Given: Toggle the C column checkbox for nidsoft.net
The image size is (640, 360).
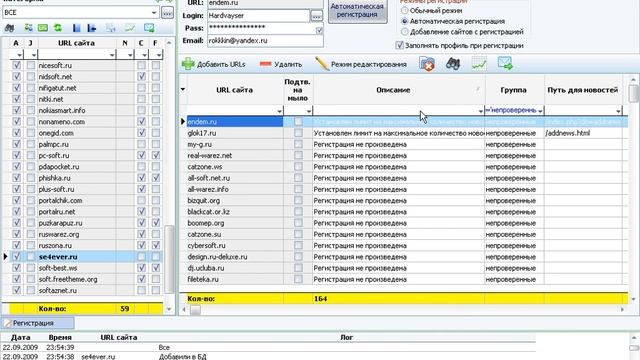Looking at the screenshot, I should pyautogui.click(x=141, y=76).
